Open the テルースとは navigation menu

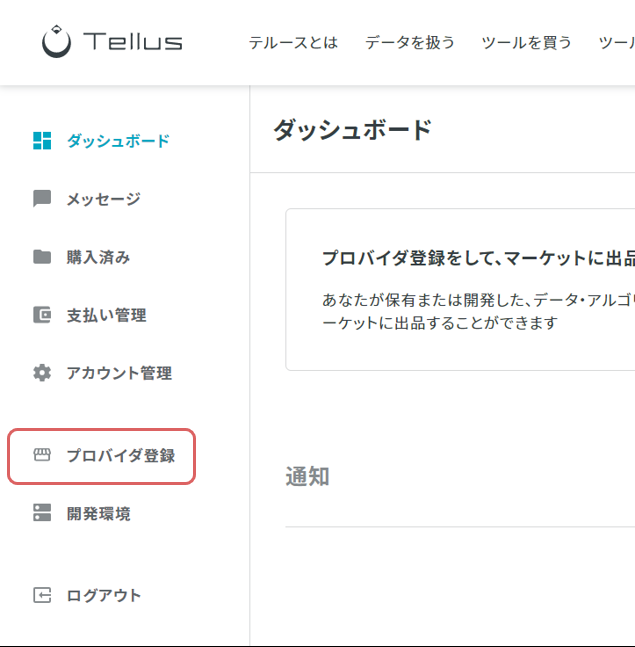[x=293, y=43]
